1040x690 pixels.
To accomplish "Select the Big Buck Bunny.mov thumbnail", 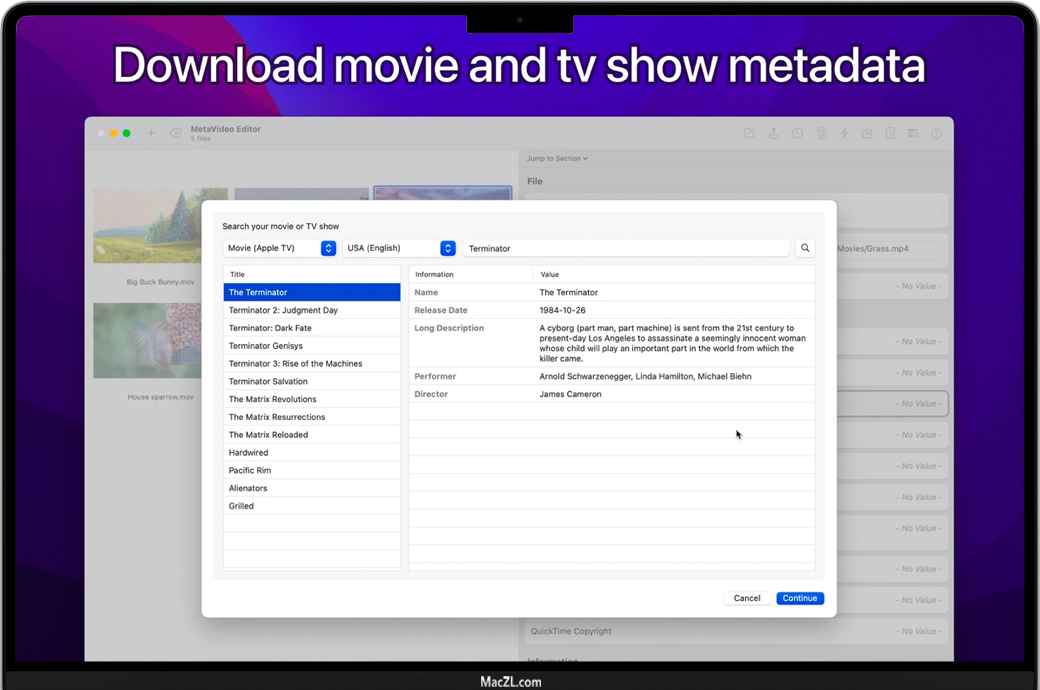I will (x=160, y=226).
